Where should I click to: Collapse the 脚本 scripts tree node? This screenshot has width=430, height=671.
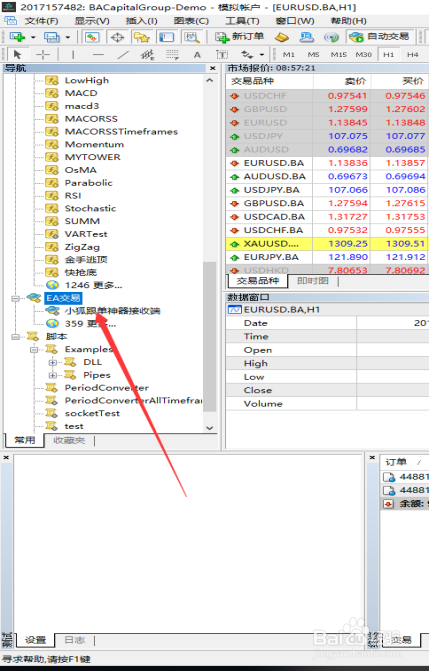(x=15, y=337)
